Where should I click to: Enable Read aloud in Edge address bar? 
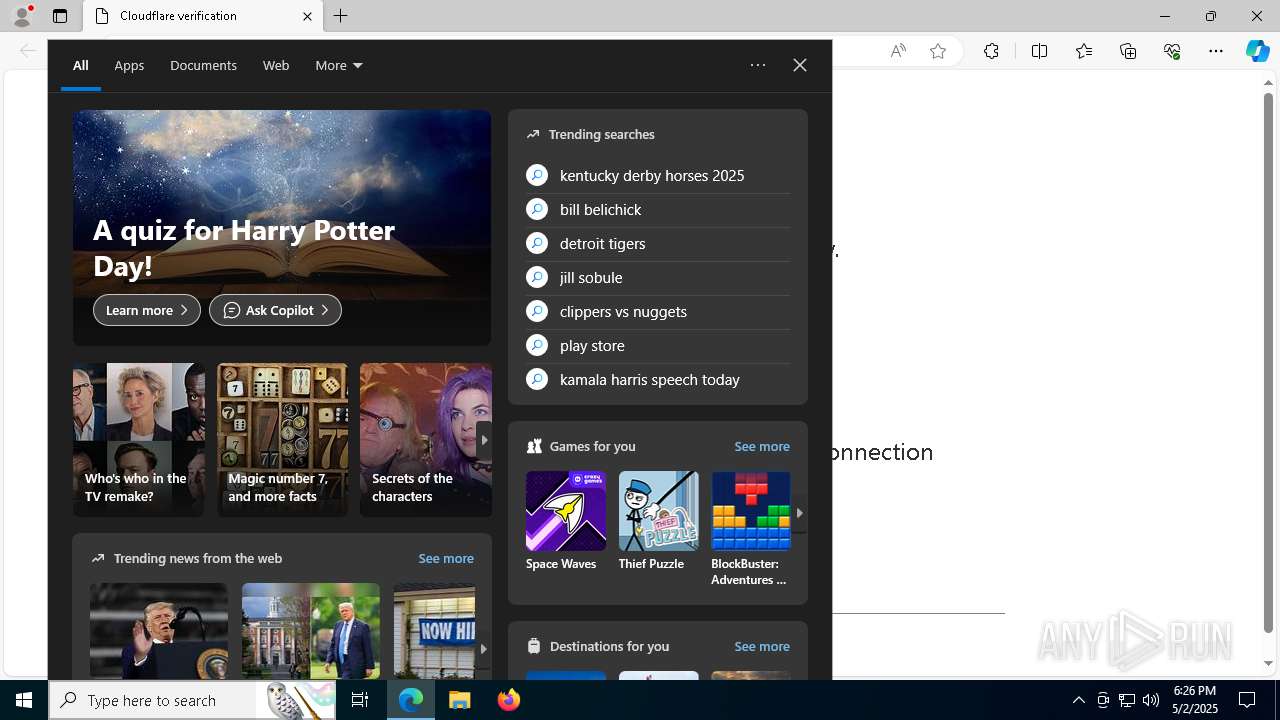pos(898,51)
